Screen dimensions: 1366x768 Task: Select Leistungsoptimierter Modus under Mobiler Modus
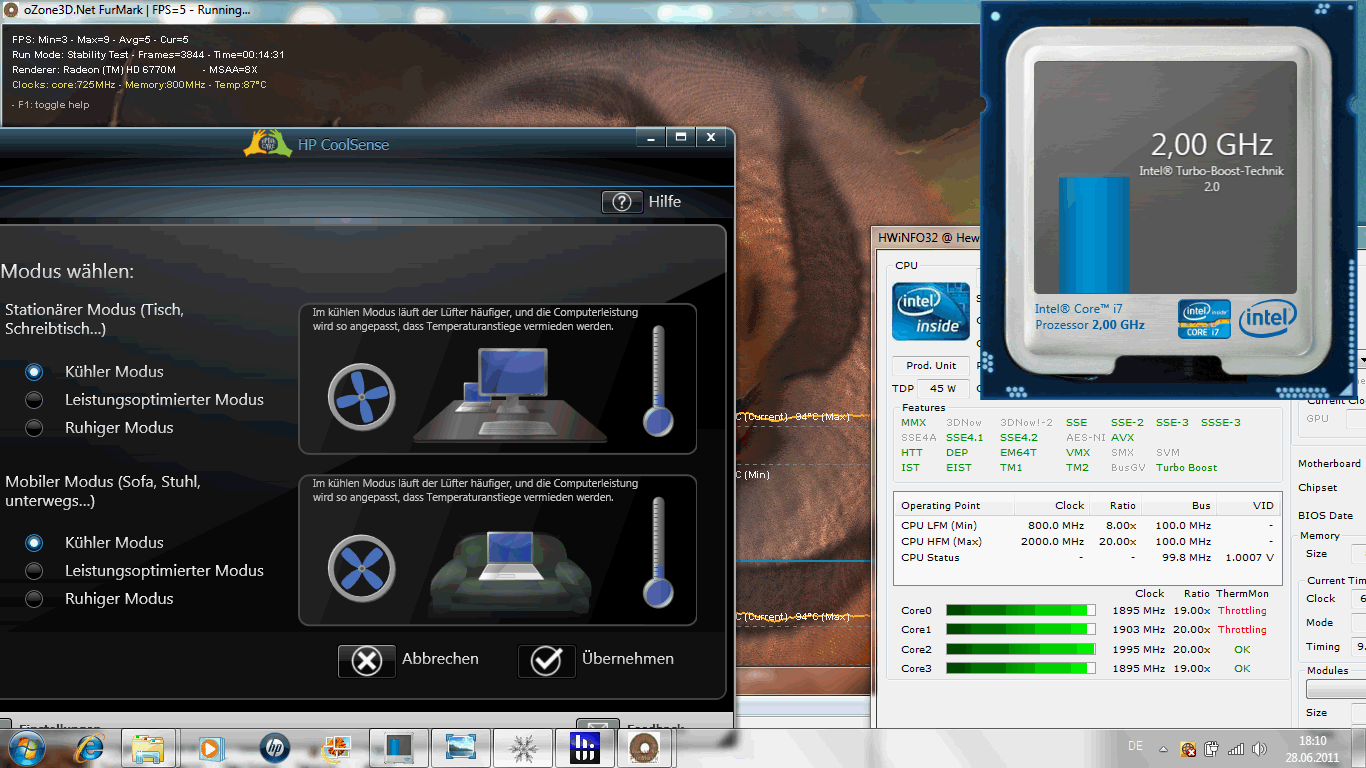tap(35, 570)
